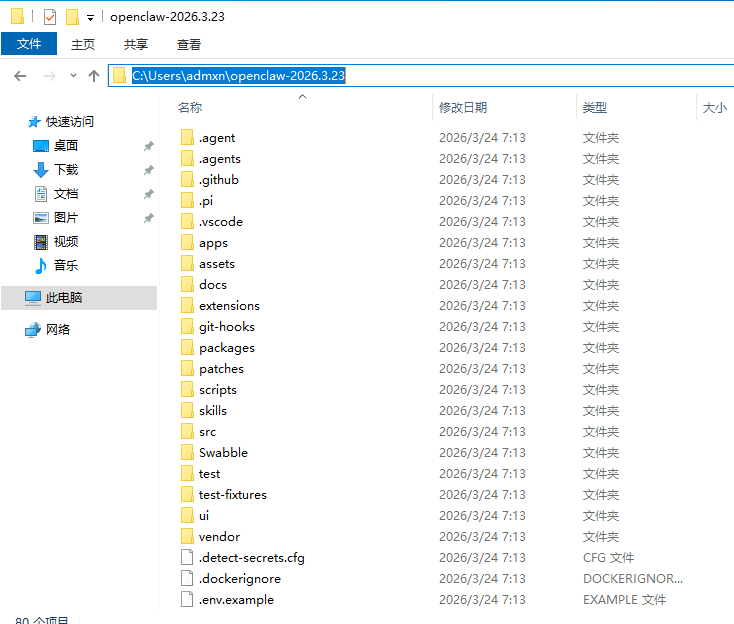Click the pin icon next to 桌面
This screenshot has height=624, width=734.
pyautogui.click(x=148, y=146)
